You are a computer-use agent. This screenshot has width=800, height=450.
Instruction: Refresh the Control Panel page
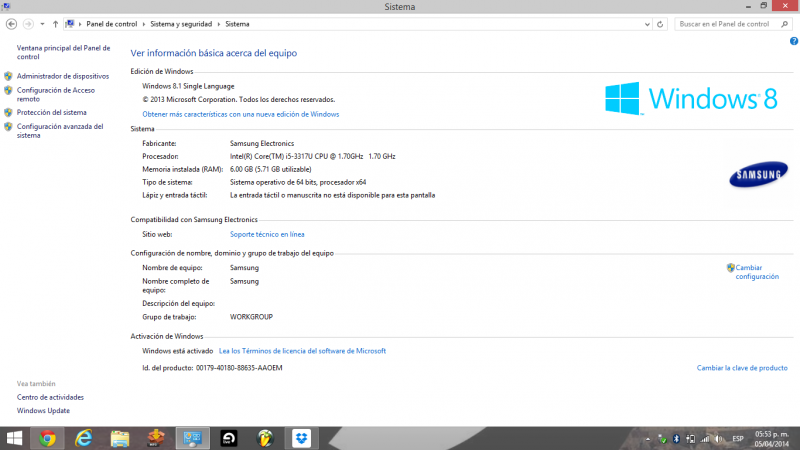click(660, 24)
